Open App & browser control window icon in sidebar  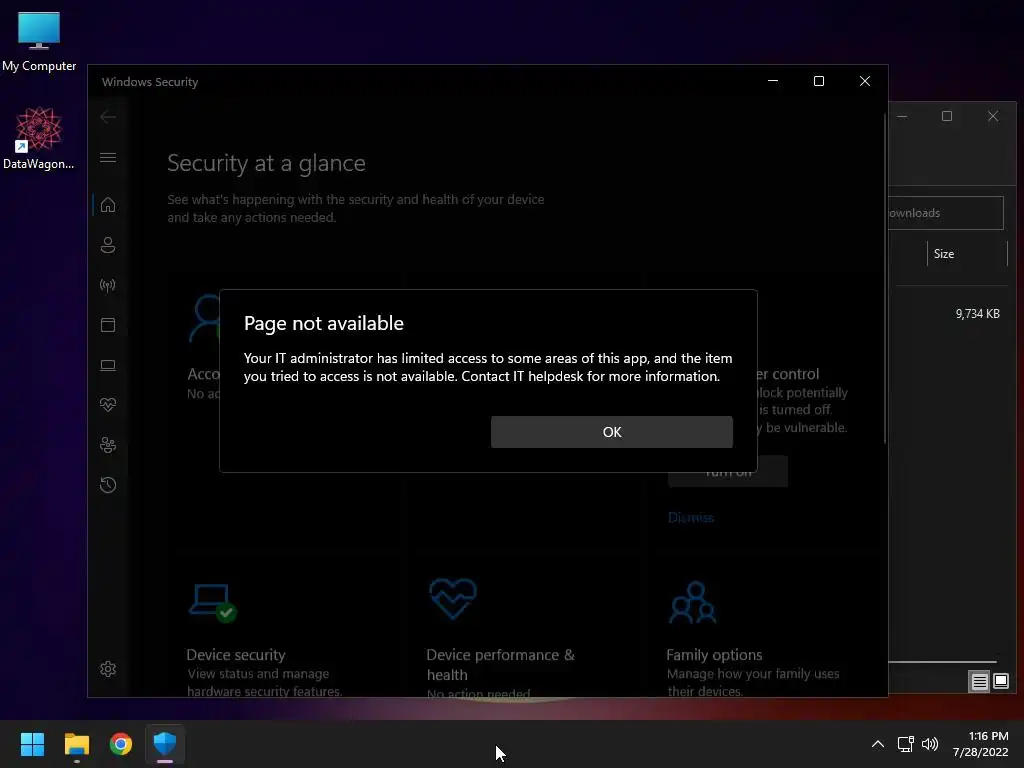[108, 325]
